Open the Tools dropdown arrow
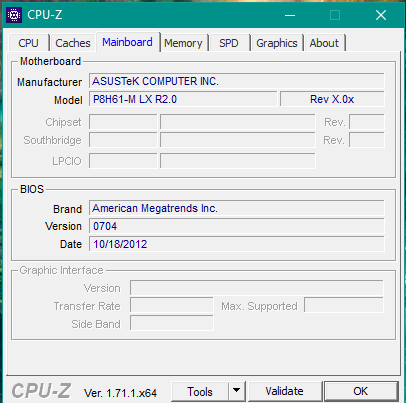406x403 pixels. click(x=237, y=391)
